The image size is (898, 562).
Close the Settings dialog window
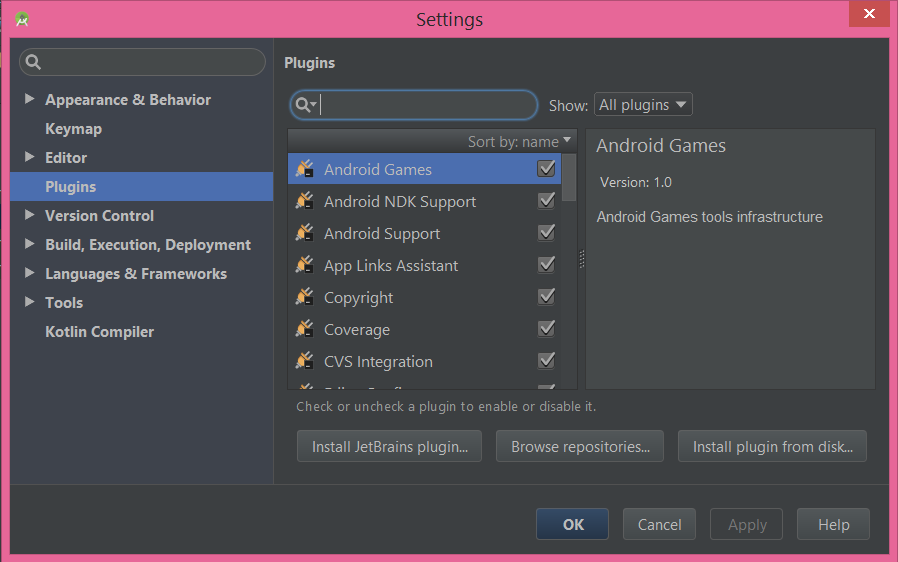click(869, 13)
